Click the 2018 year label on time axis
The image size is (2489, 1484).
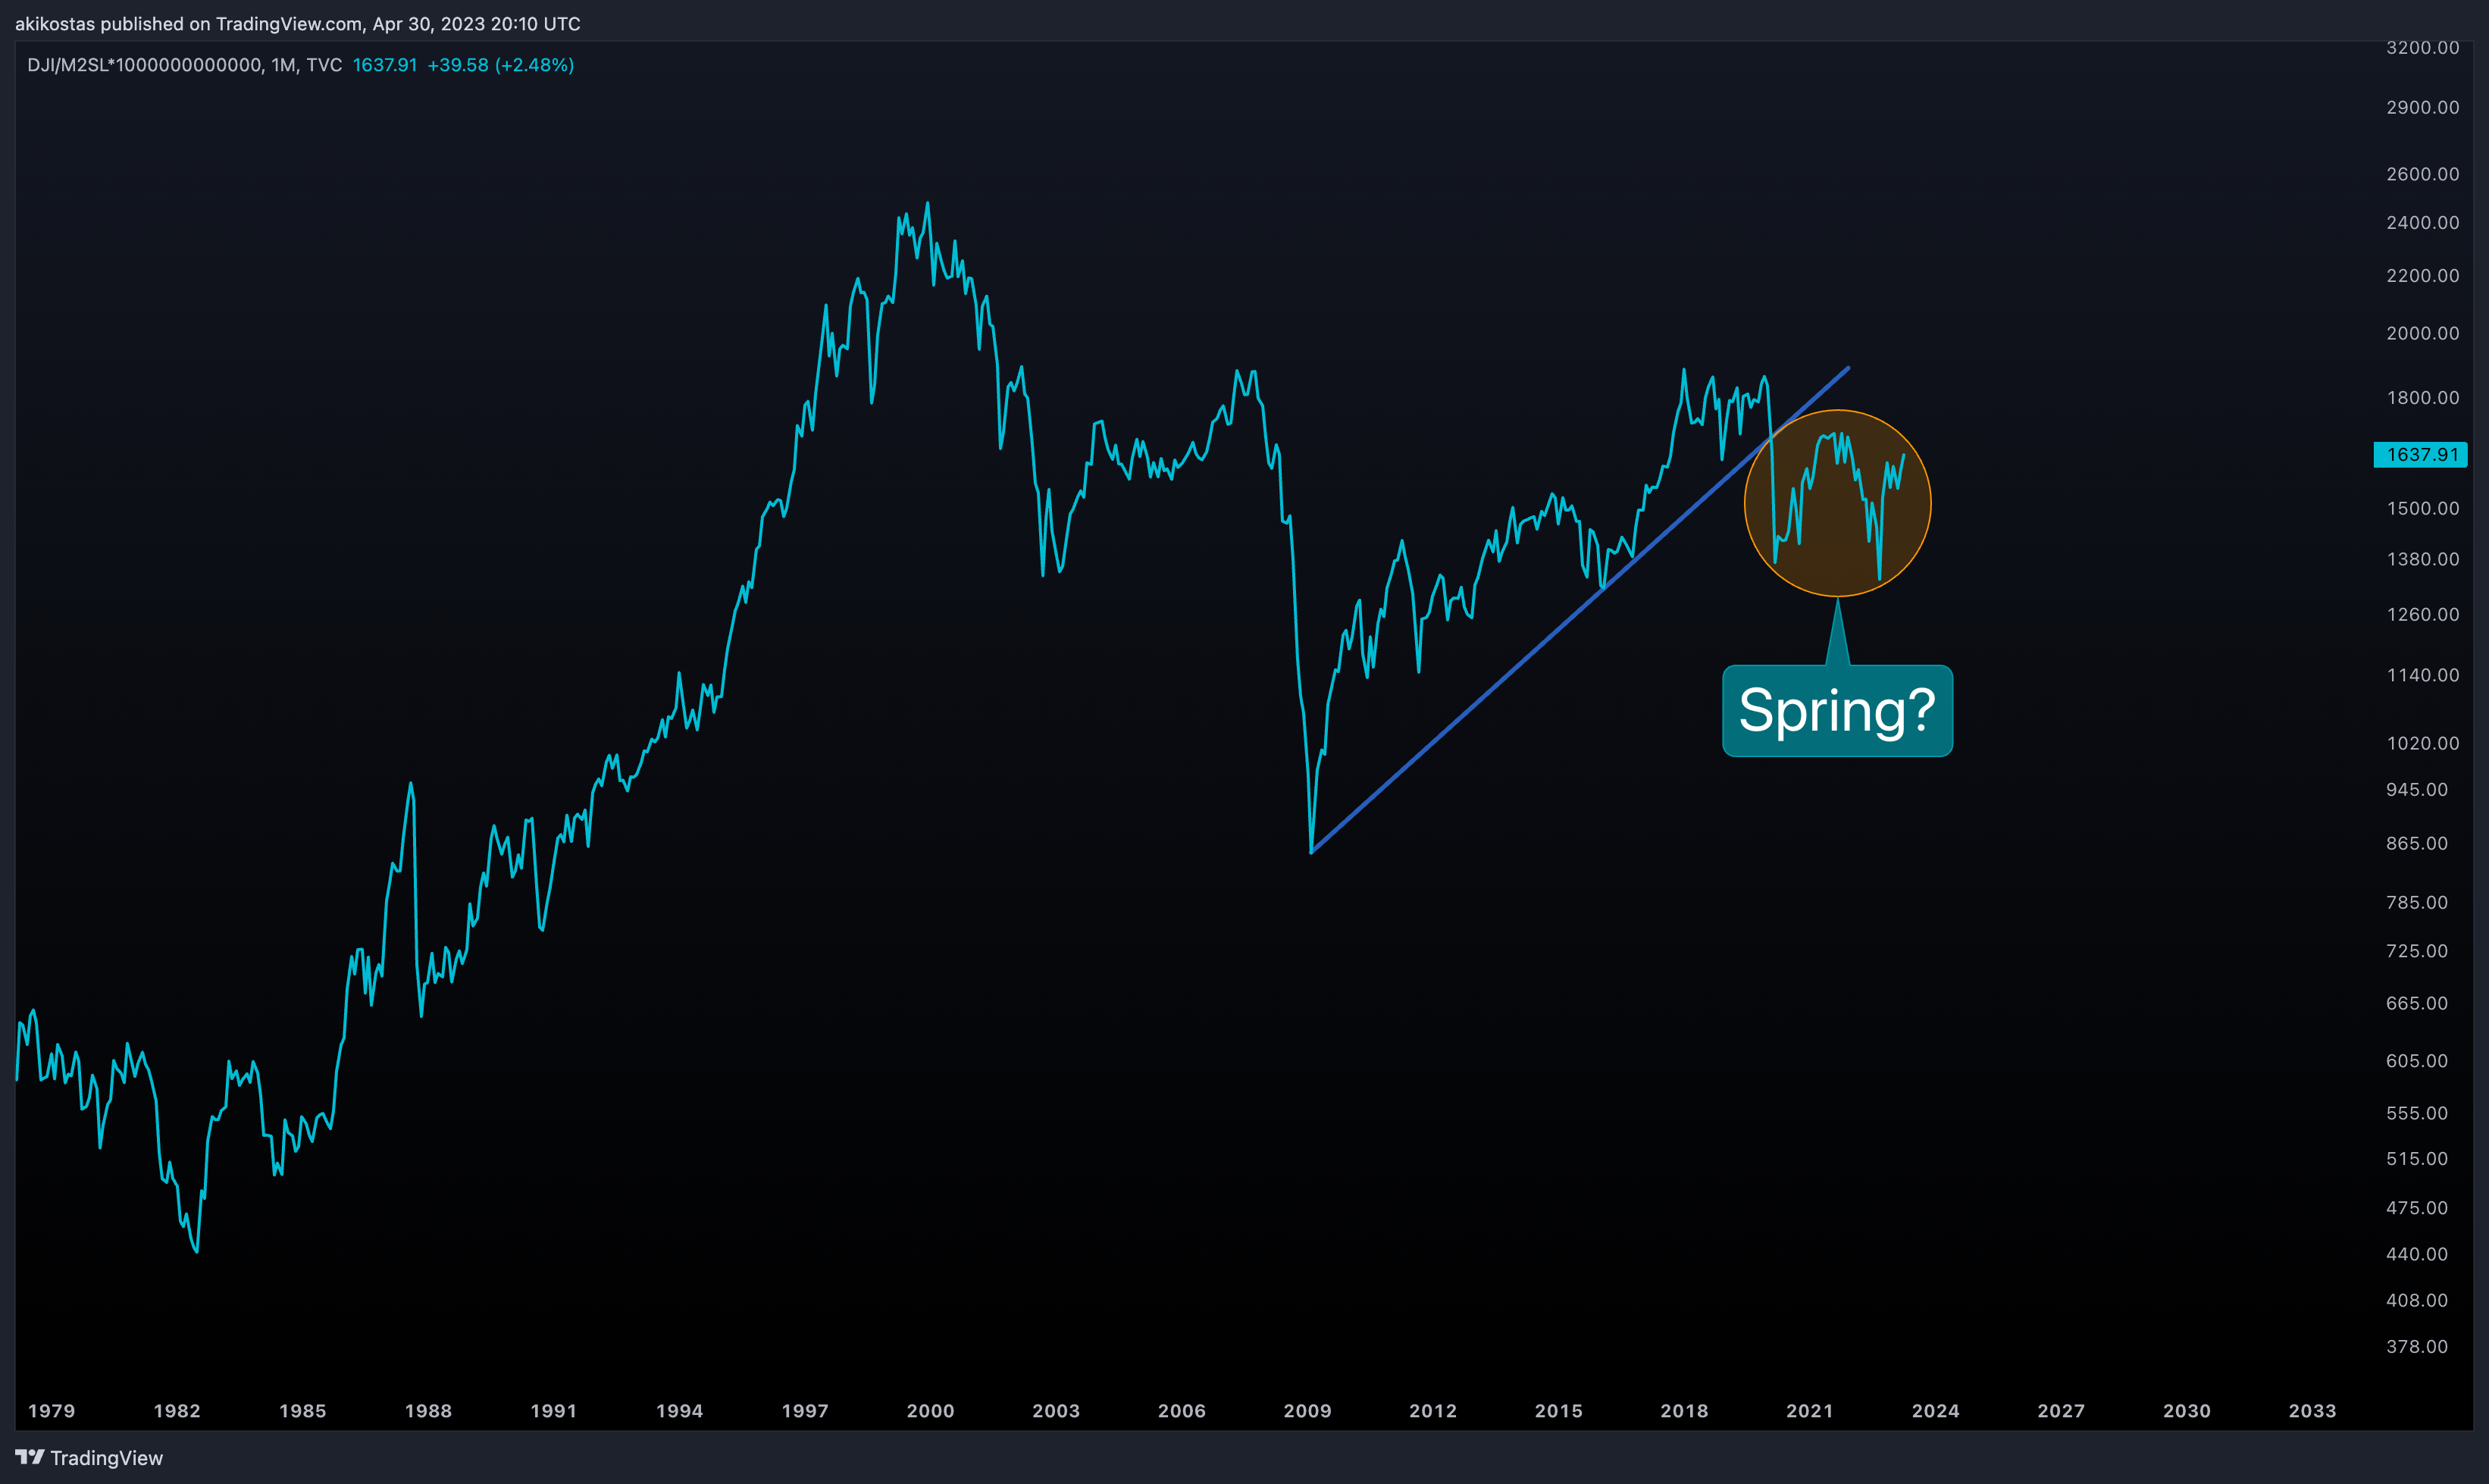point(1685,1412)
